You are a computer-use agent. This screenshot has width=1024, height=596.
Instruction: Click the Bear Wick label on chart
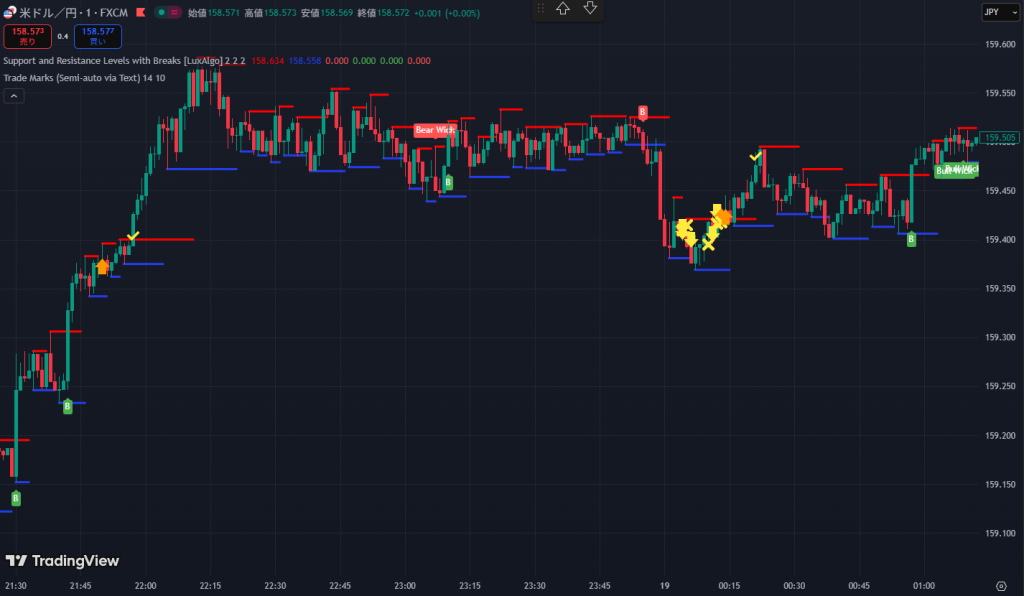click(x=435, y=130)
